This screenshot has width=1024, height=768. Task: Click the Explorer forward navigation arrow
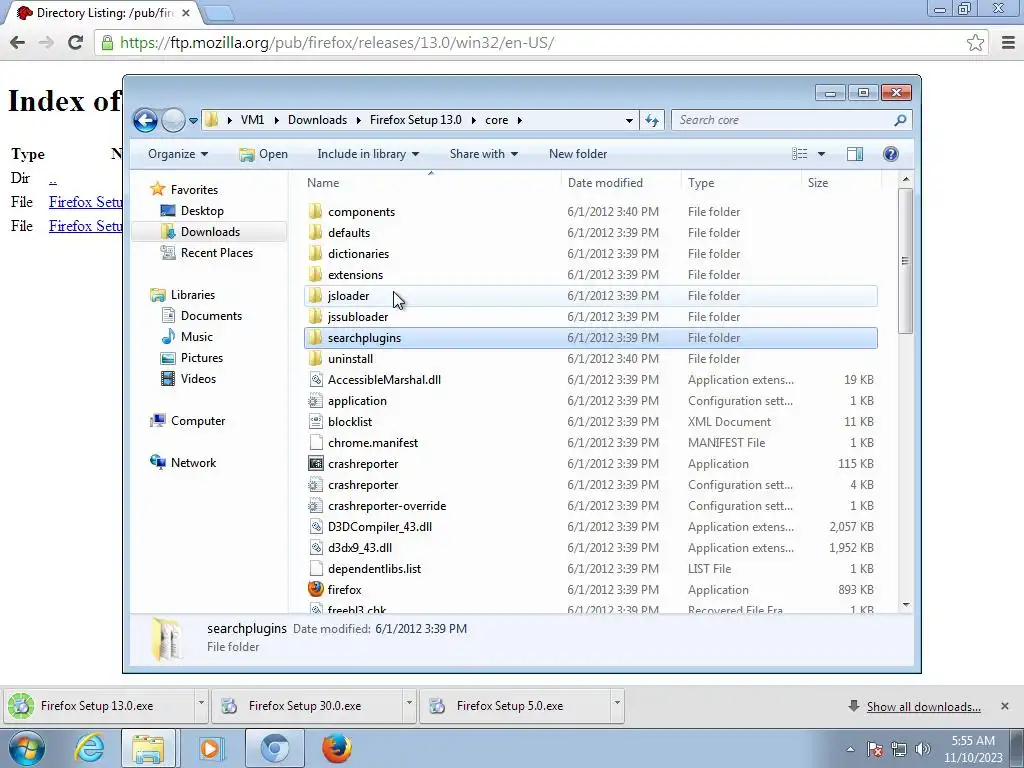pyautogui.click(x=173, y=120)
